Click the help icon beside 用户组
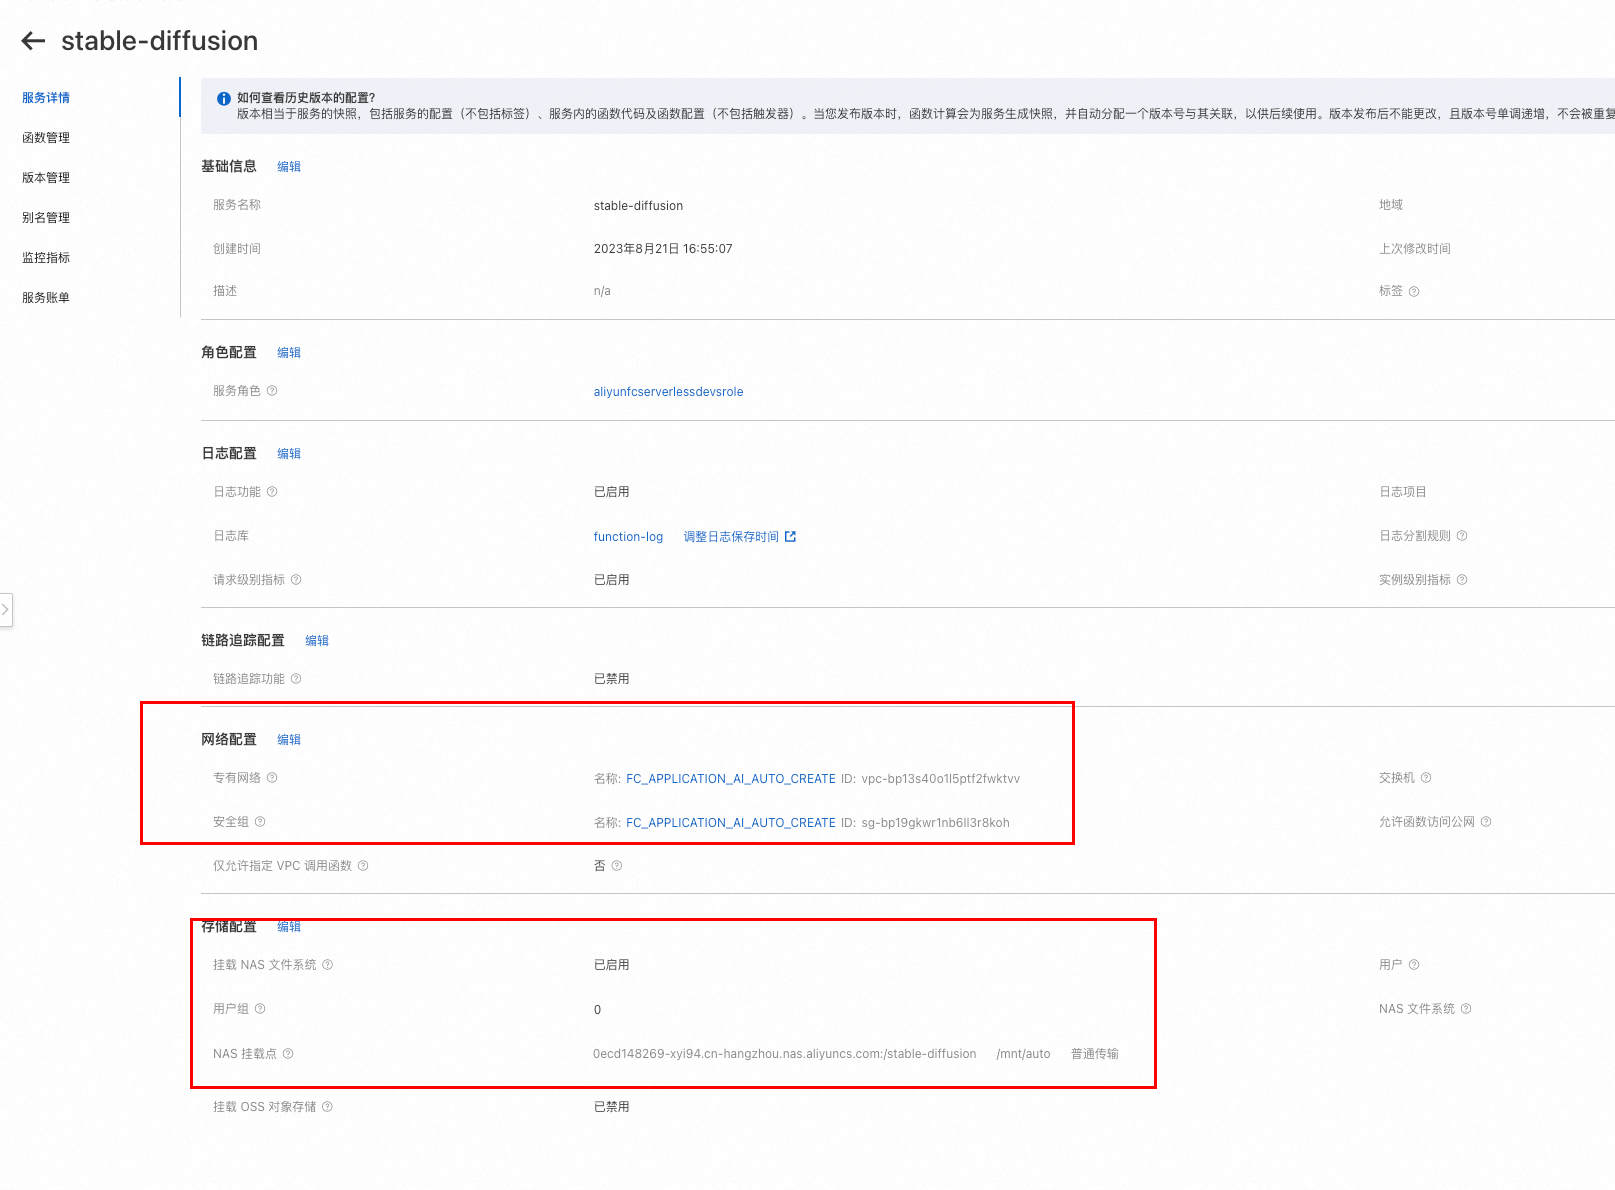The width and height of the screenshot is (1615, 1190). tap(260, 1009)
